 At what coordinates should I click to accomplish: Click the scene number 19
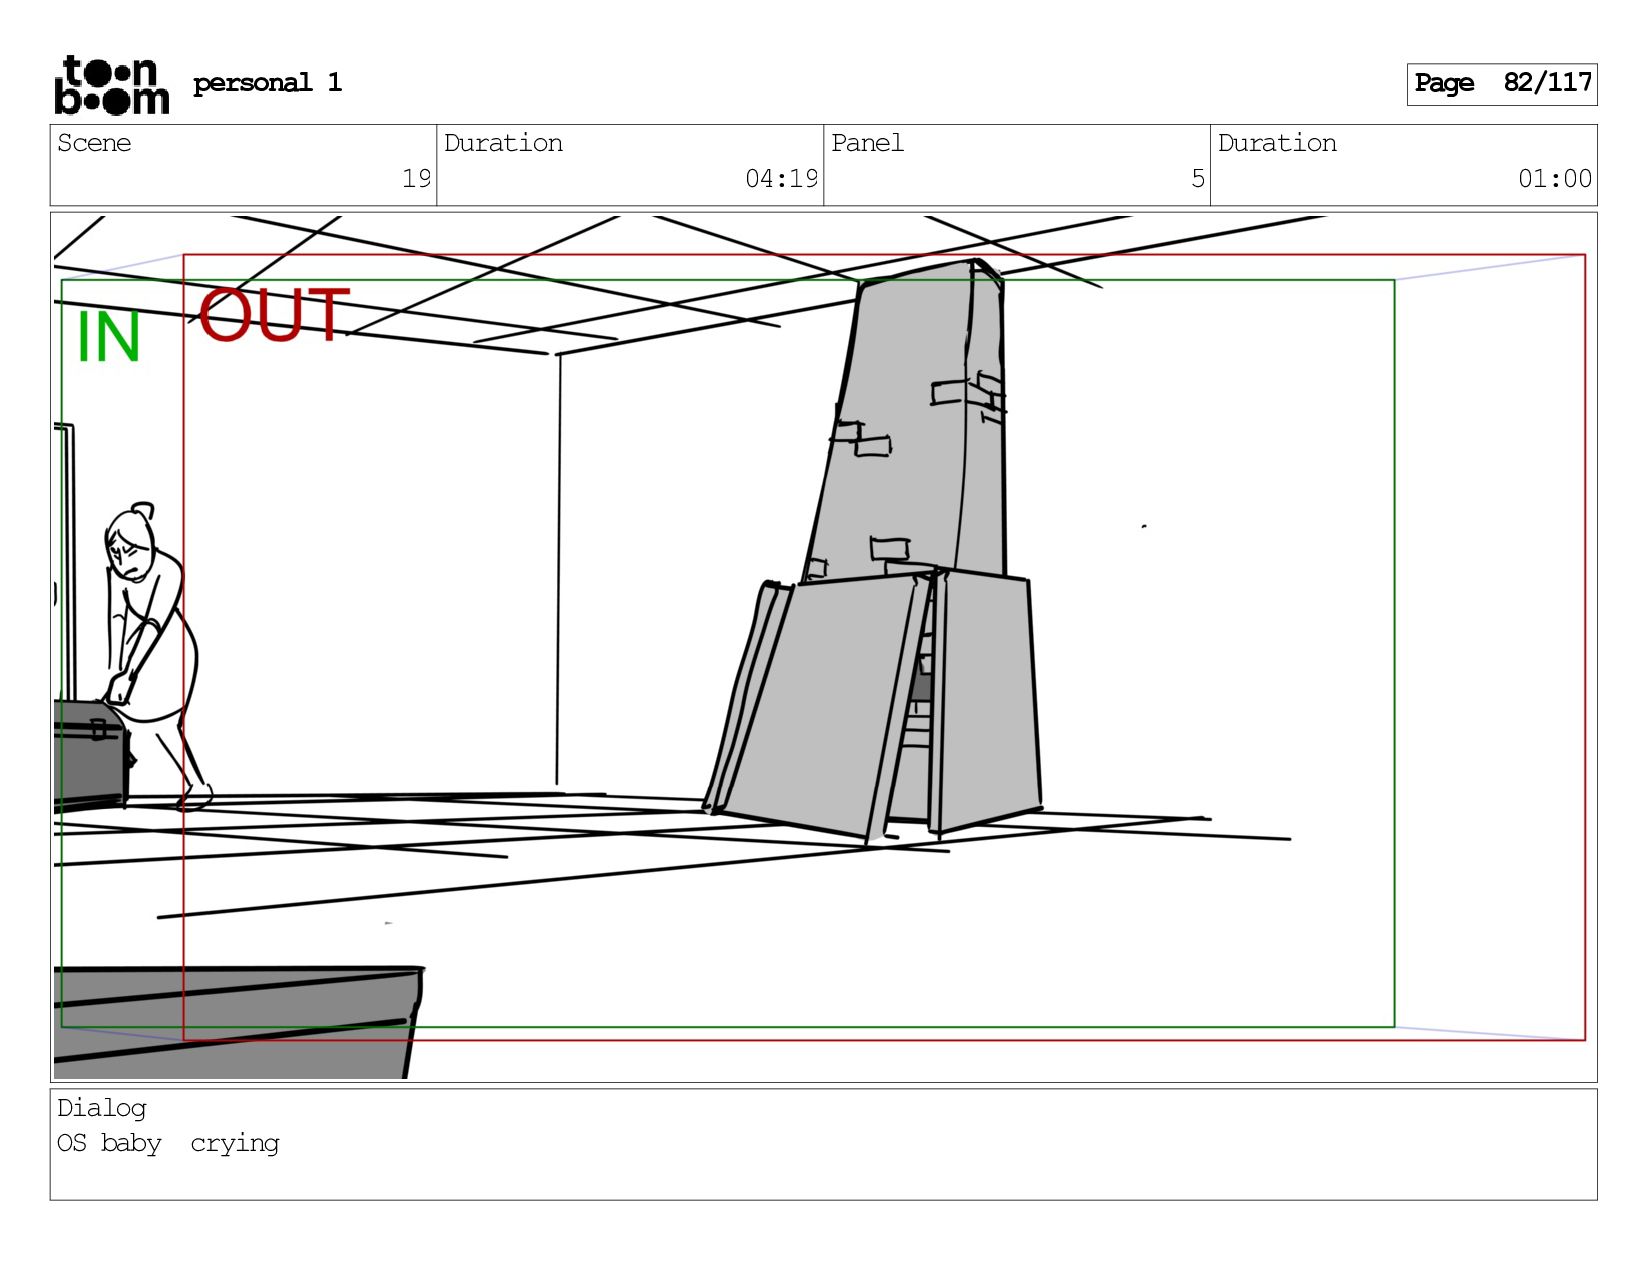tap(416, 179)
